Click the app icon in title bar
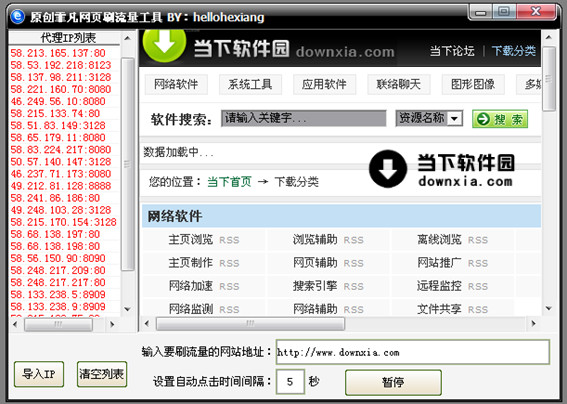Viewport: 567px width, 404px height. point(17,16)
